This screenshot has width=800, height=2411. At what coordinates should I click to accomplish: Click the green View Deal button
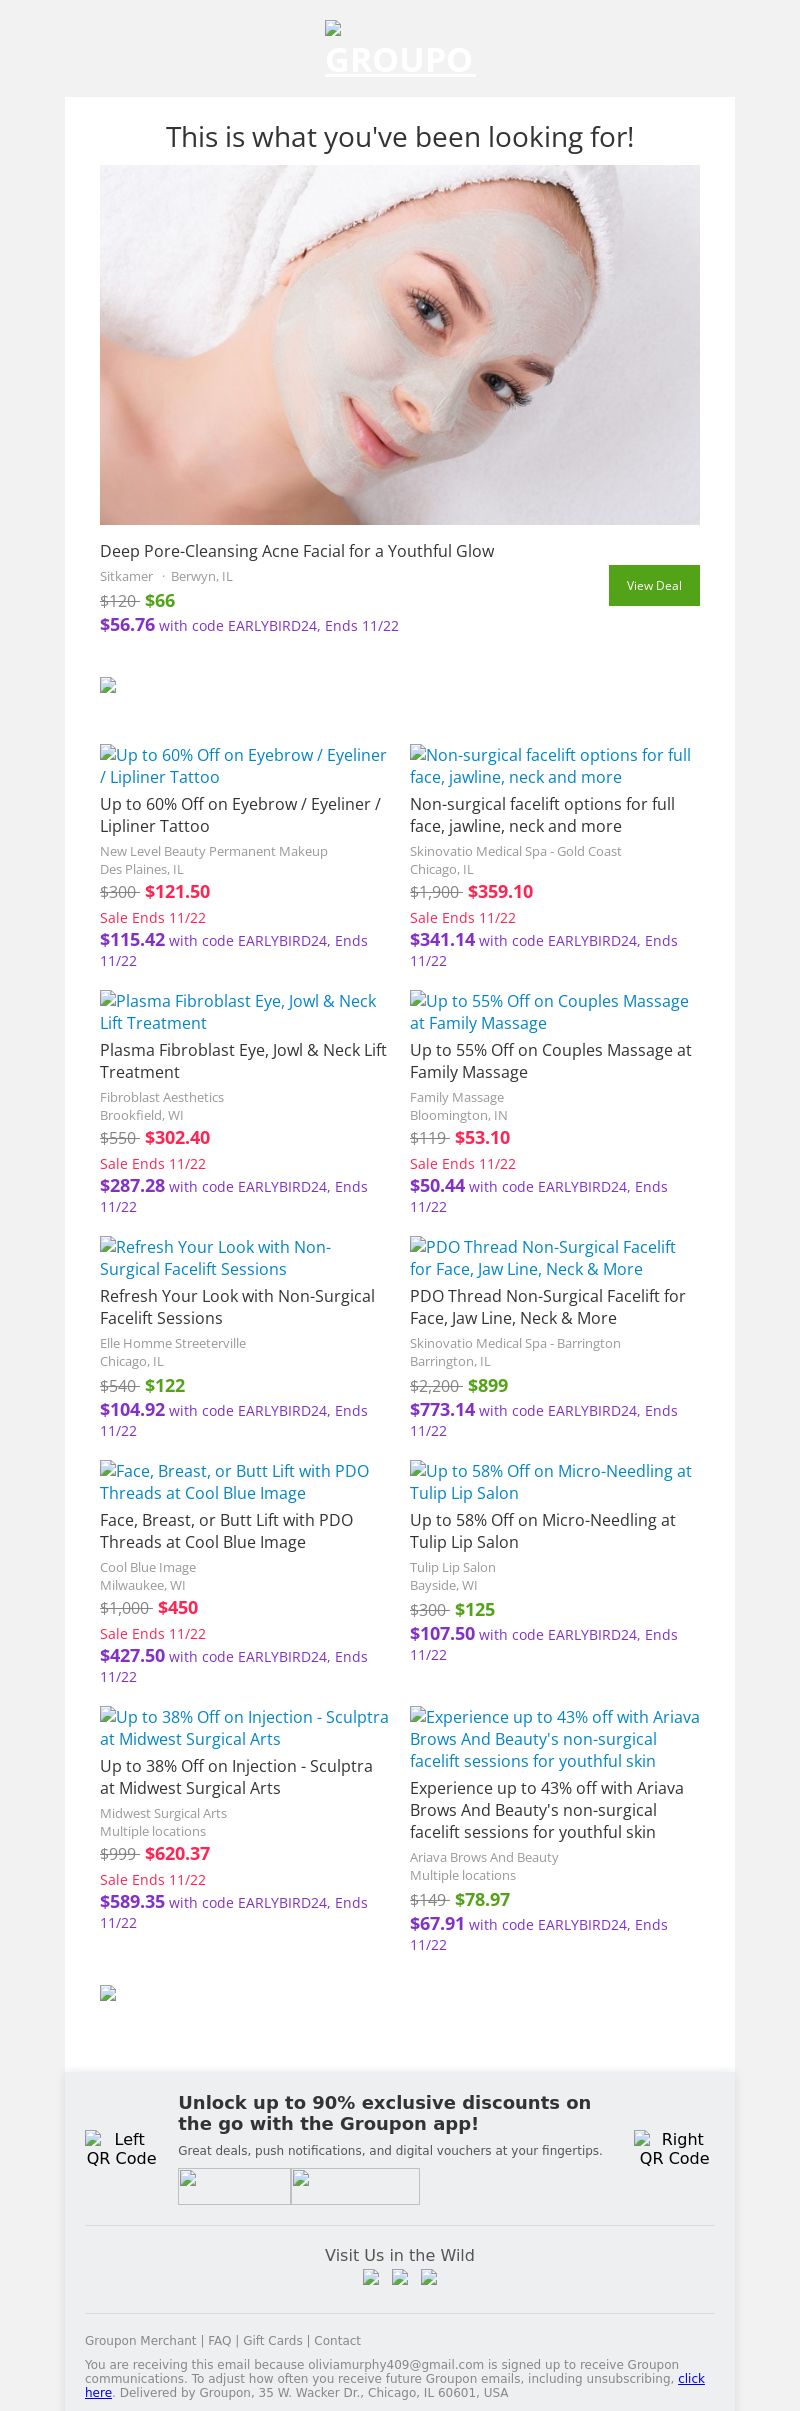tap(654, 585)
